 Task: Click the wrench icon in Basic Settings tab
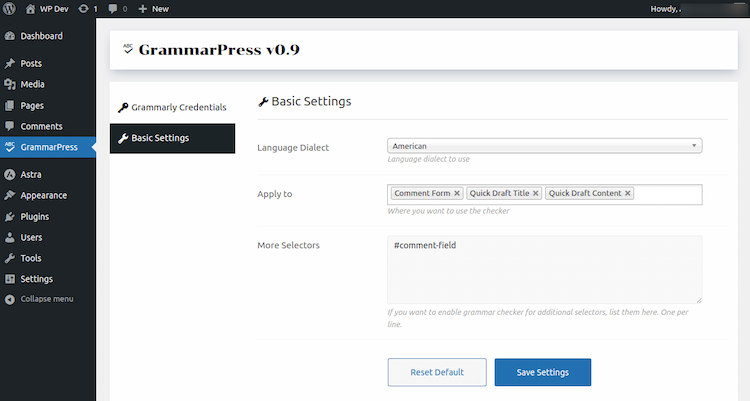(x=123, y=138)
